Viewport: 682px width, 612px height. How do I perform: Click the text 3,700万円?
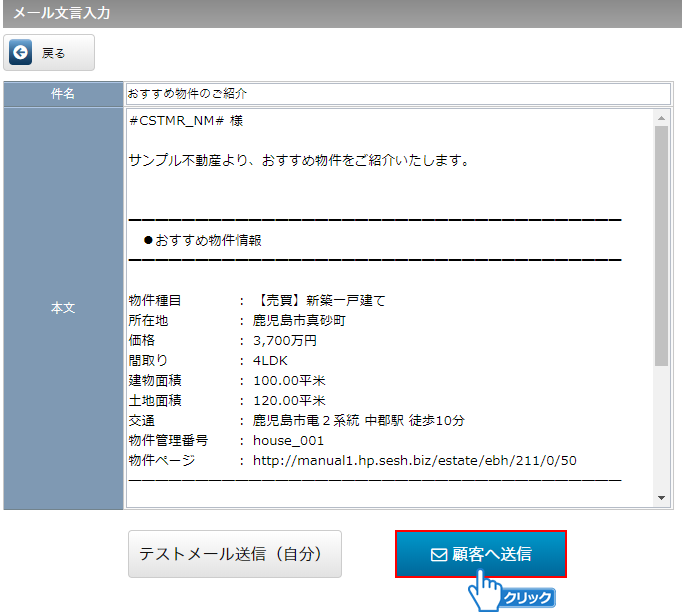(285, 341)
